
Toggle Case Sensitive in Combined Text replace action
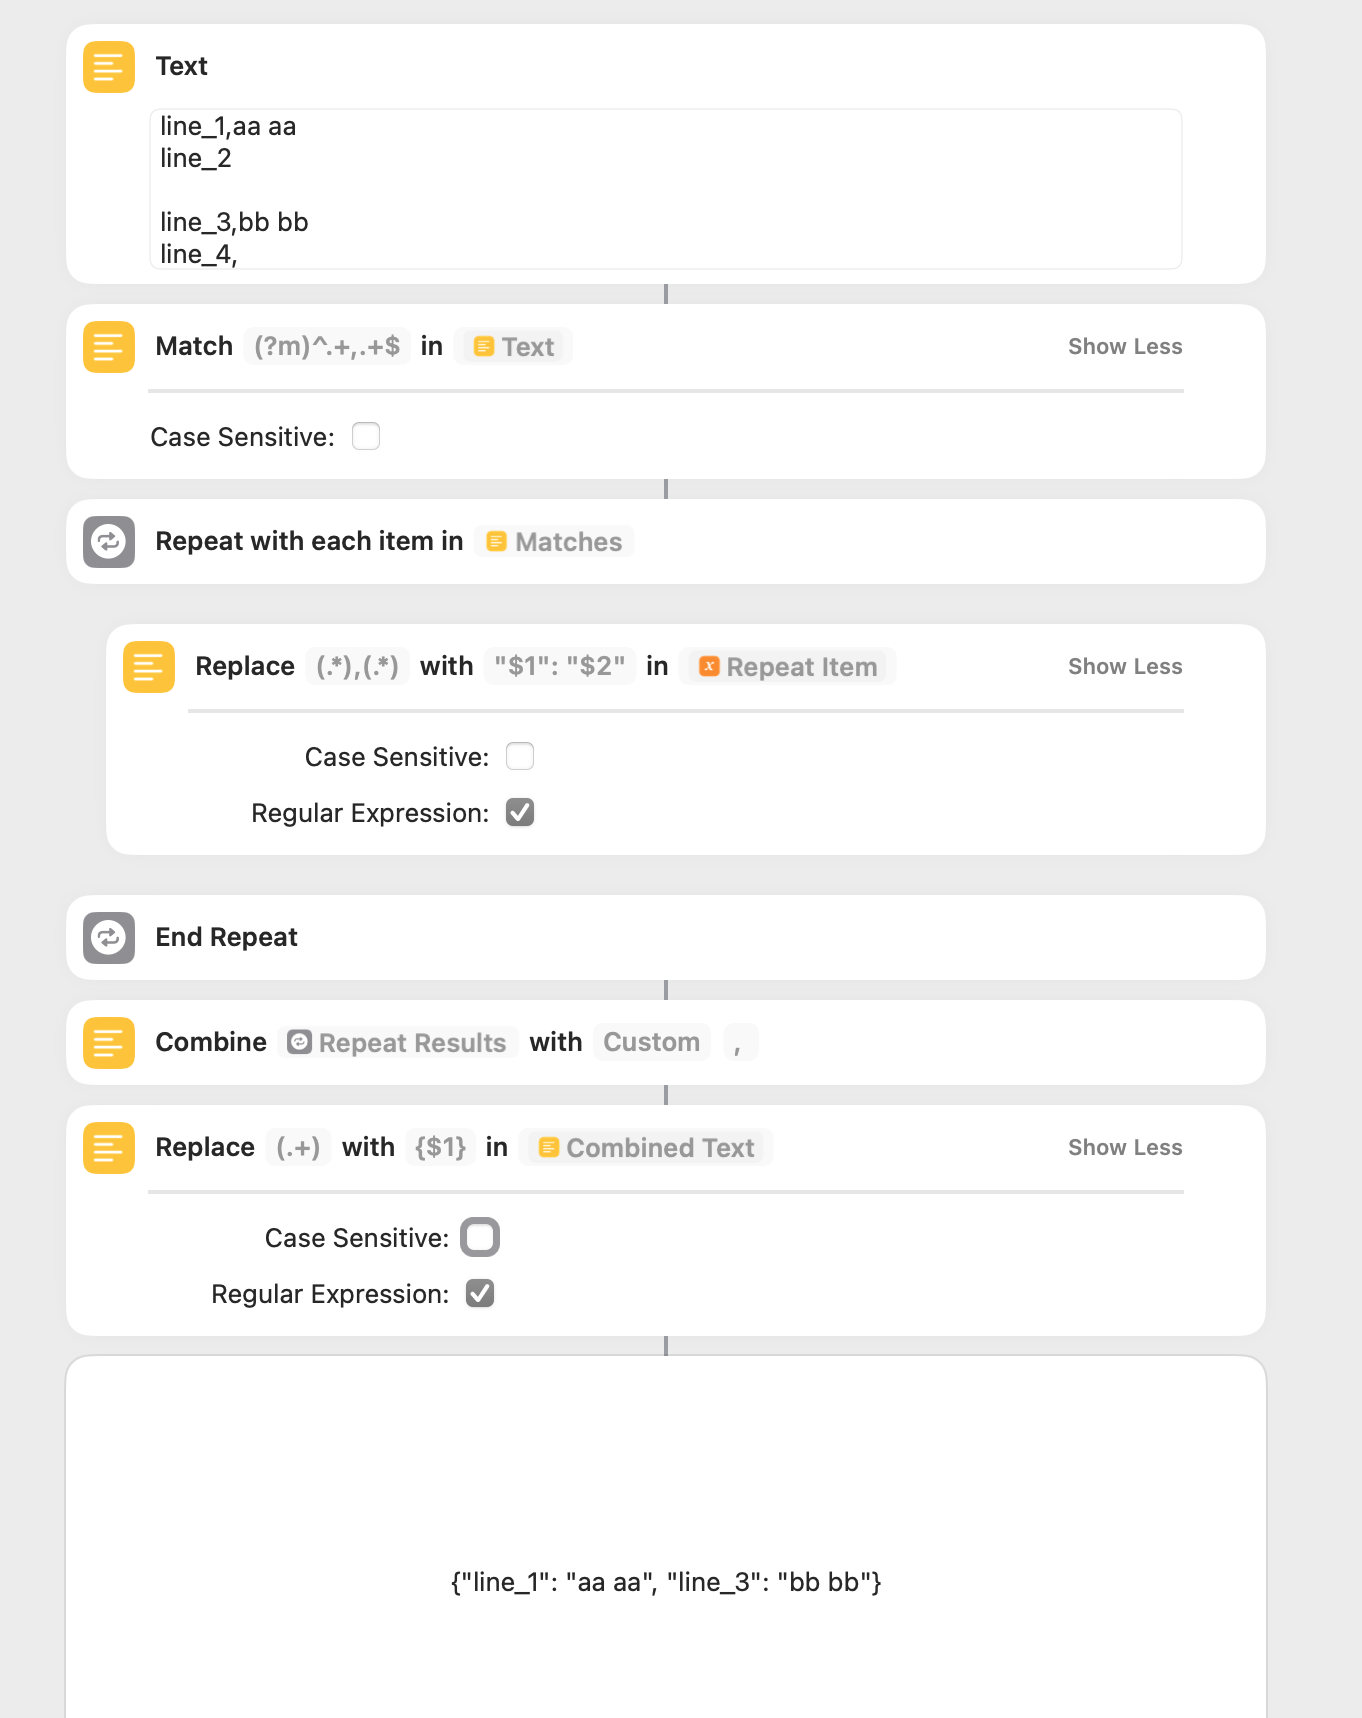coord(480,1237)
